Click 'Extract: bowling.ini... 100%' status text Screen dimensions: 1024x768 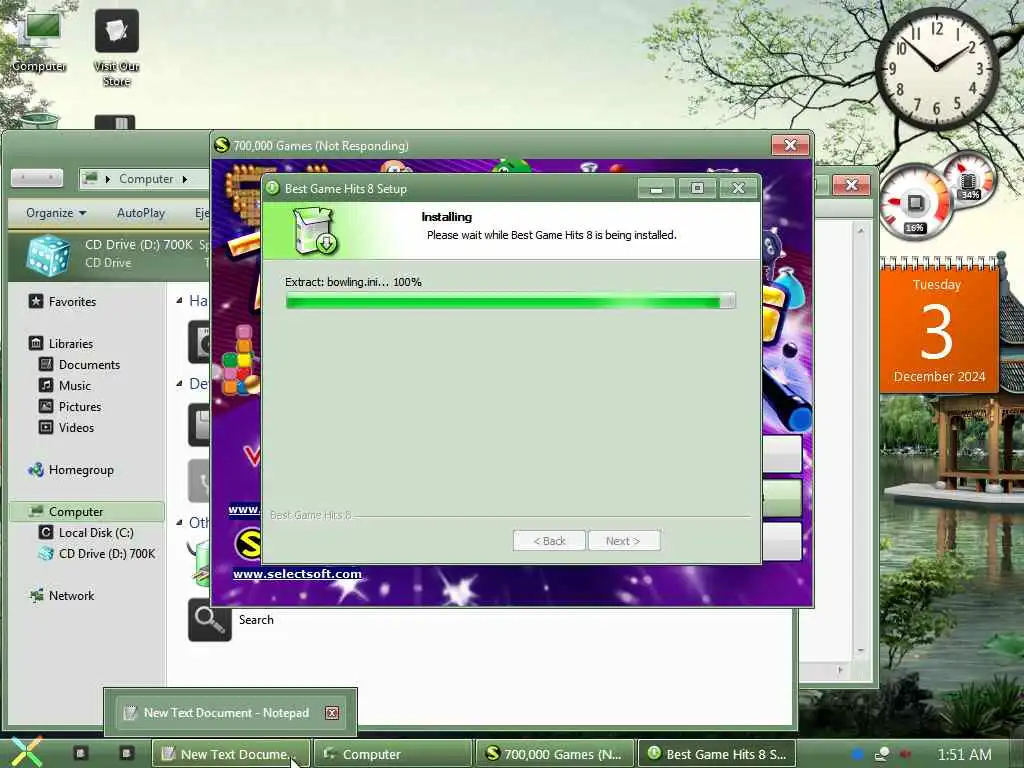(353, 282)
